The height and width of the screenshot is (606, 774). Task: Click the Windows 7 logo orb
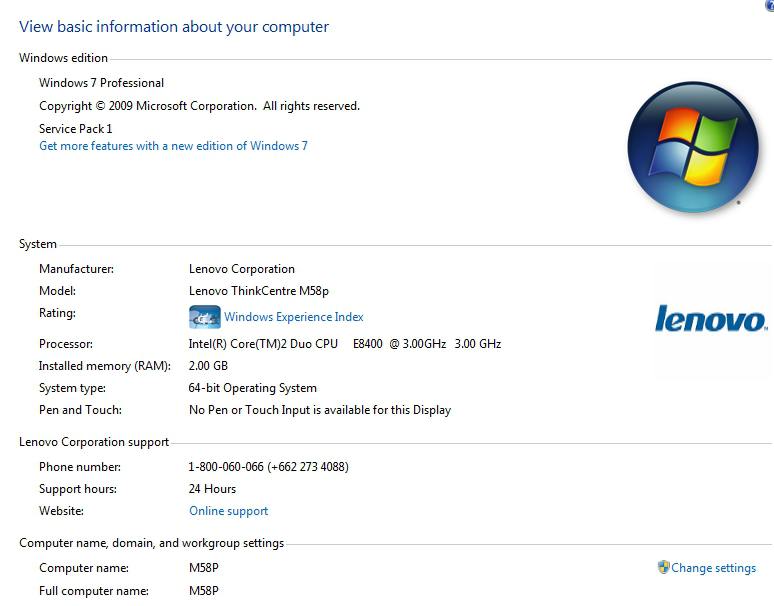[x=692, y=148]
